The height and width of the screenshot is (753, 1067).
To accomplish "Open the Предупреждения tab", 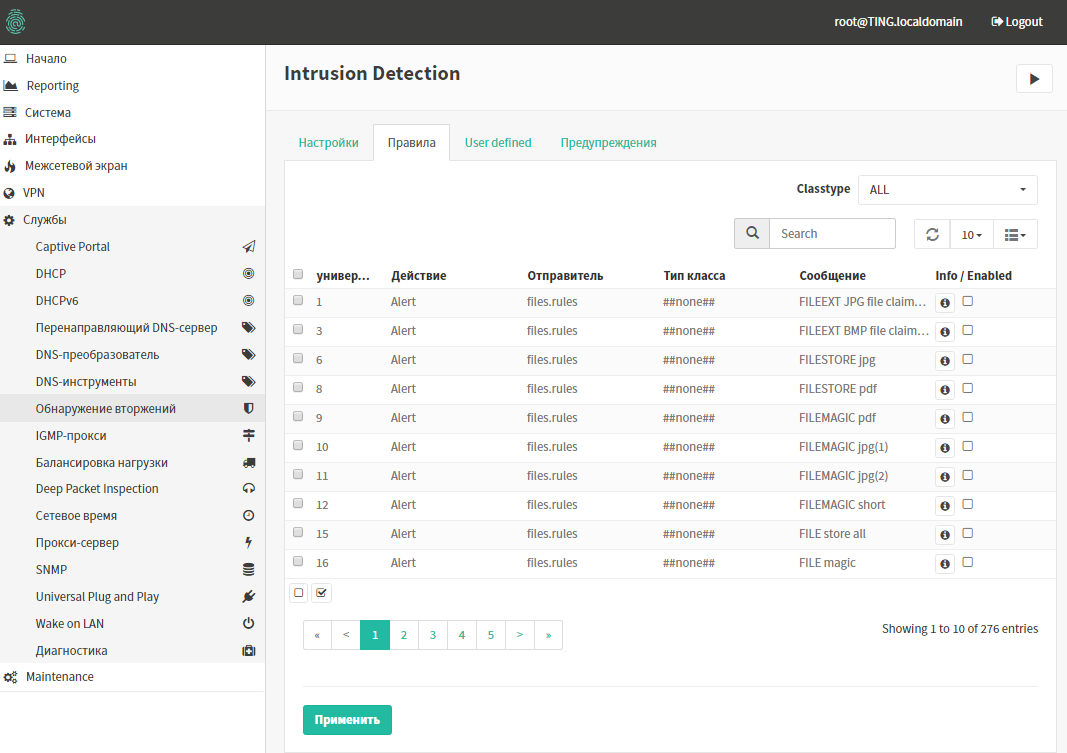I will coord(608,143).
